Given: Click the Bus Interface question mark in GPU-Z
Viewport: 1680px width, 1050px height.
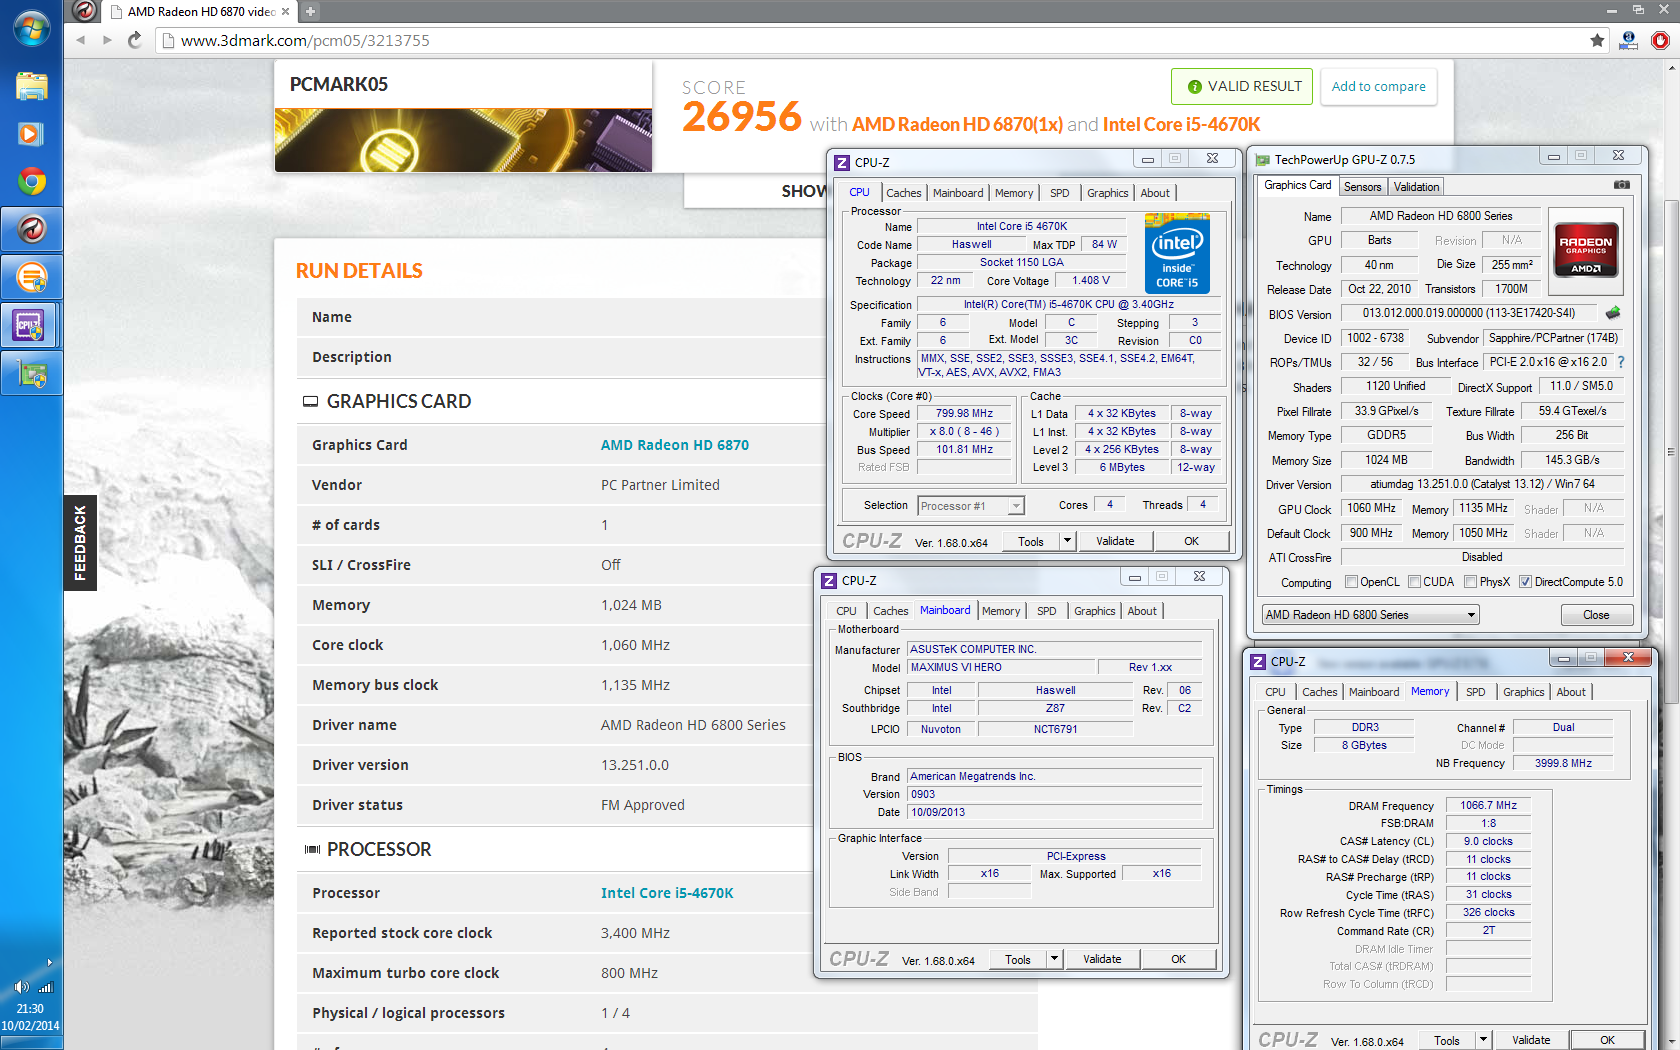Looking at the screenshot, I should tap(1621, 362).
